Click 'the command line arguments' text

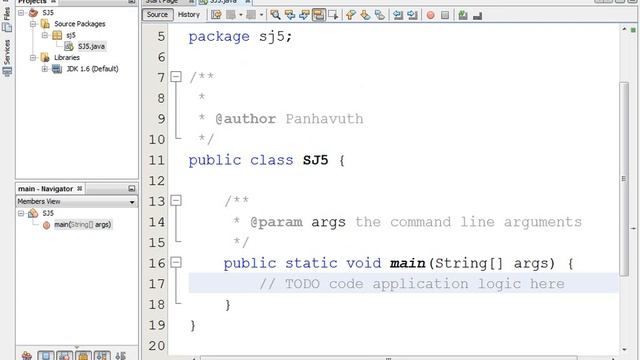(x=468, y=222)
